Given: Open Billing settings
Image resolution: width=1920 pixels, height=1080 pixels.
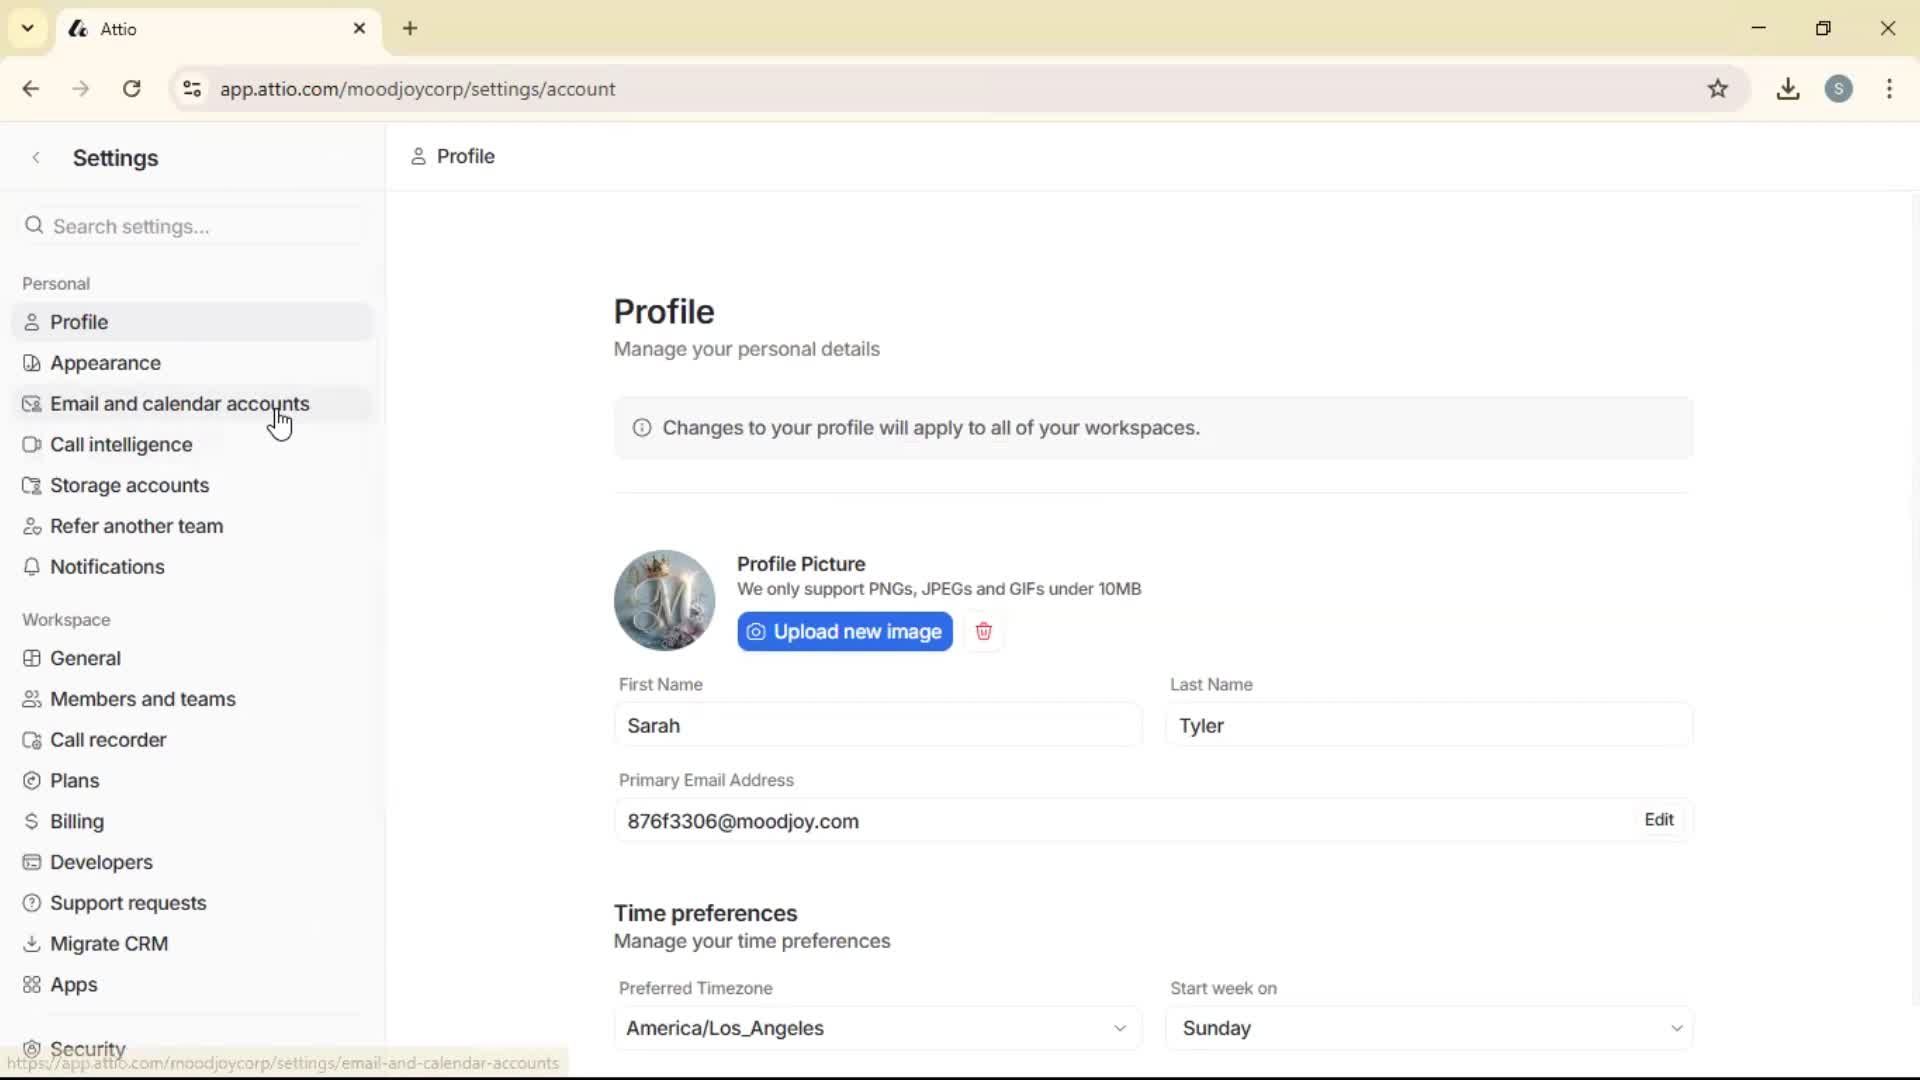Looking at the screenshot, I should (x=193, y=822).
